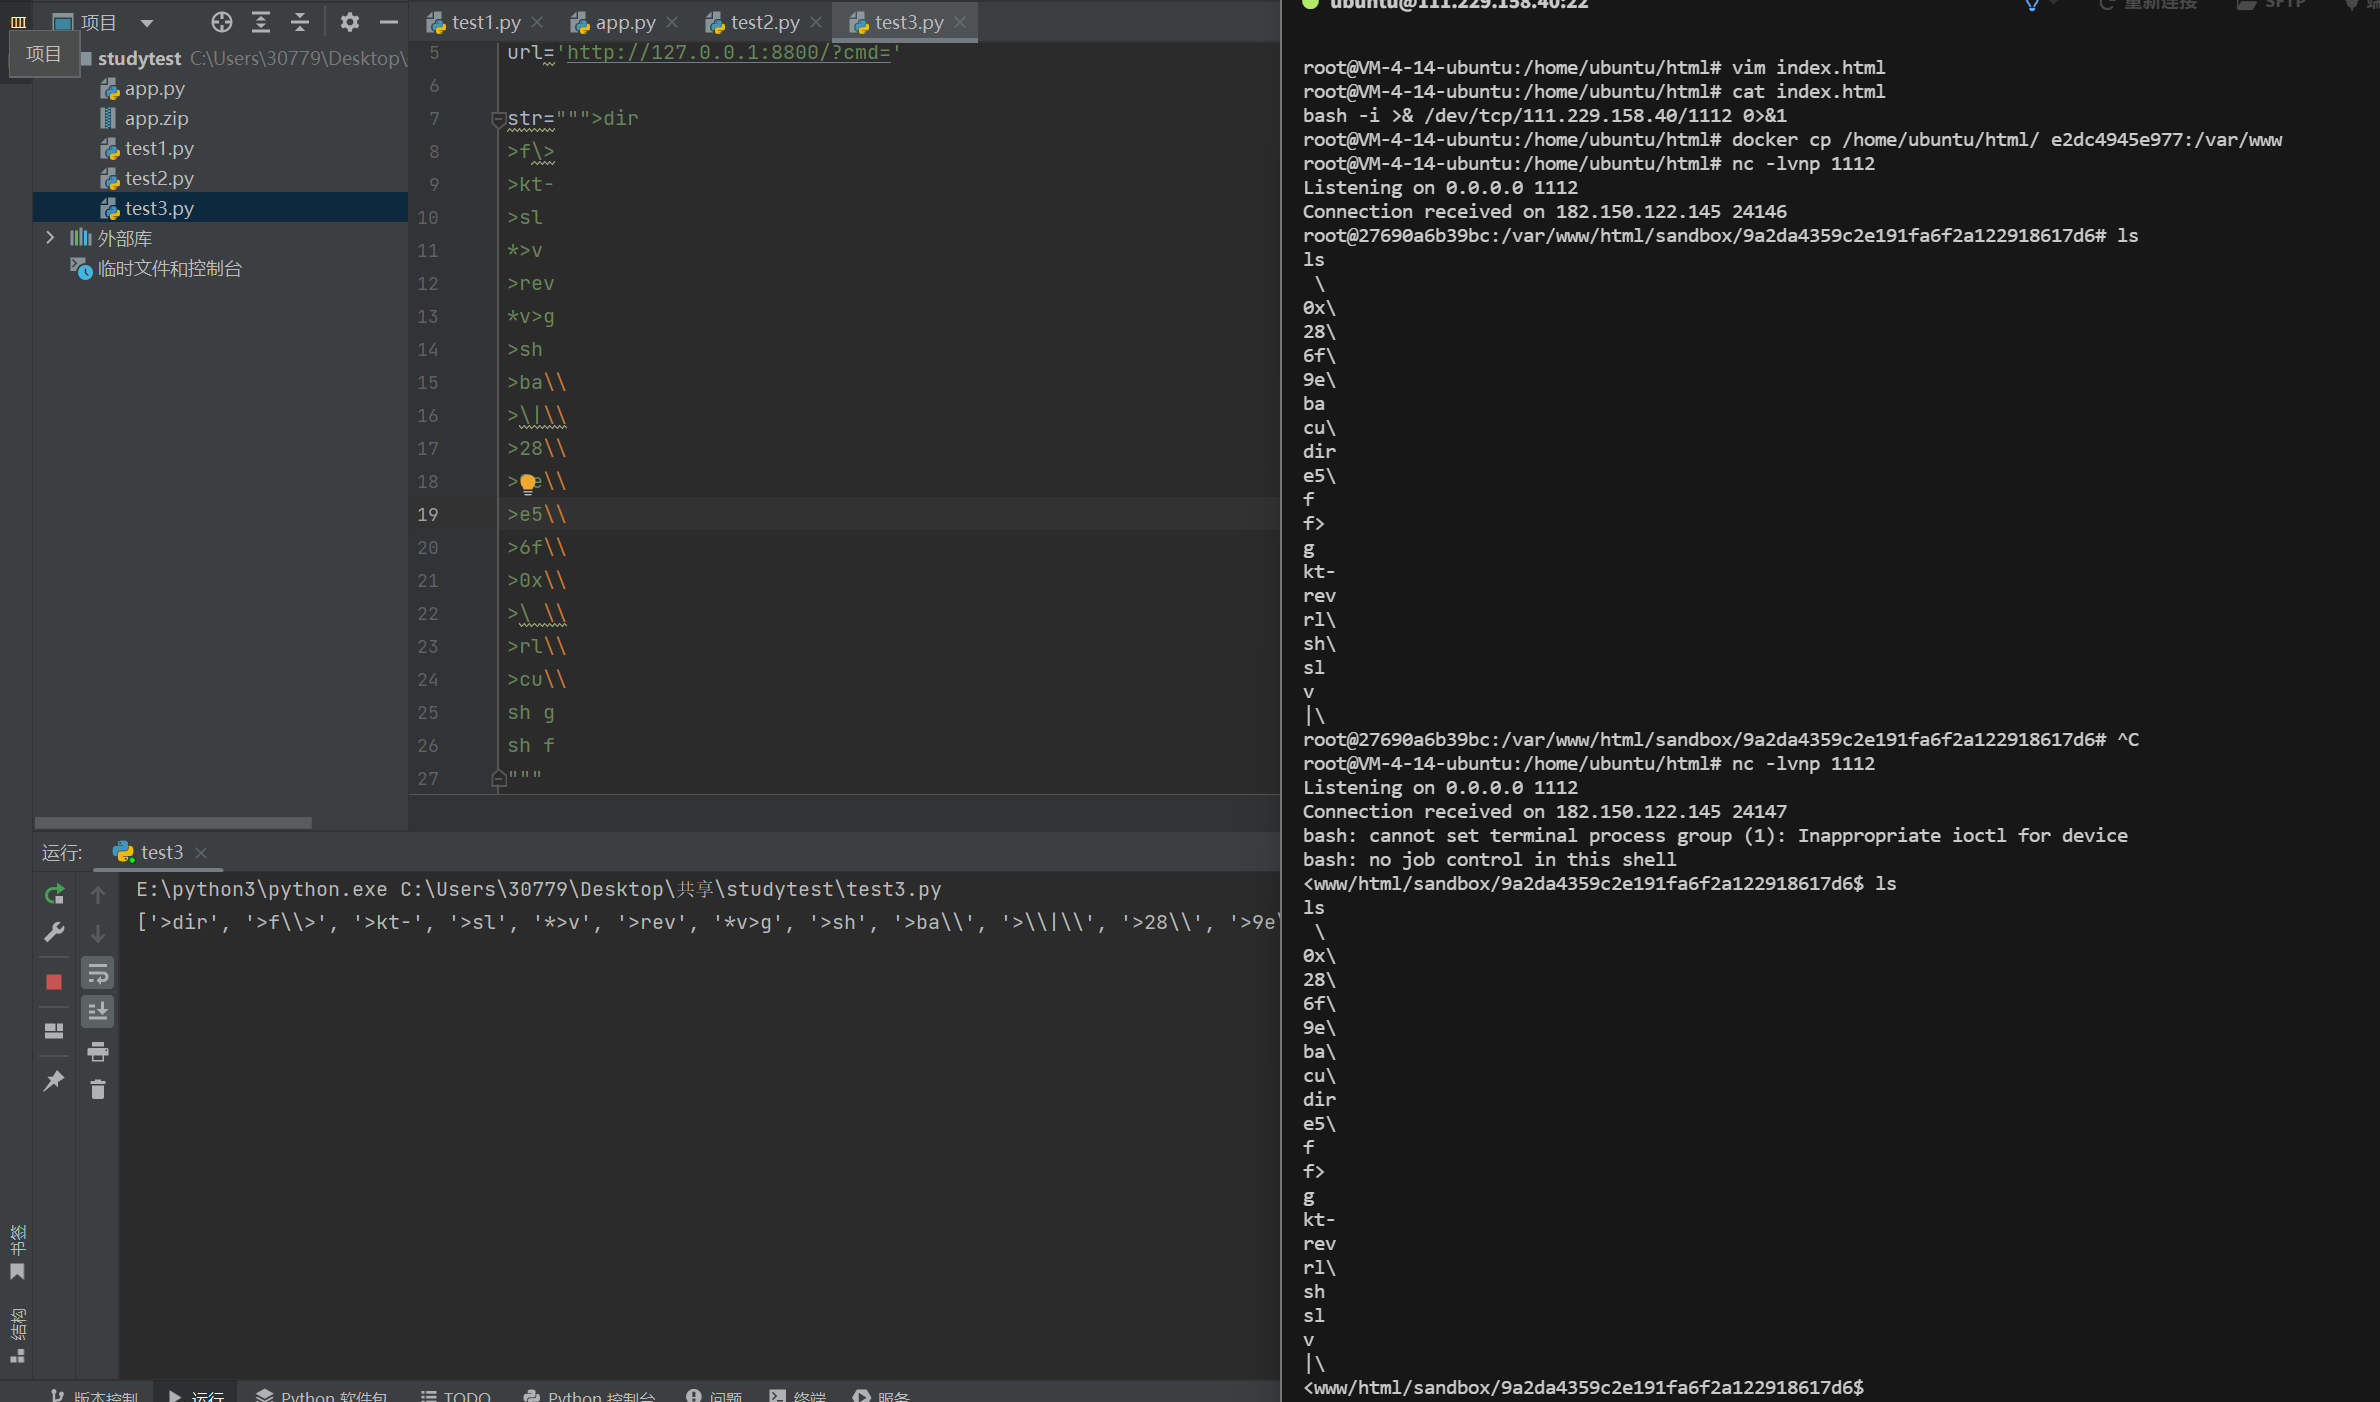Open 问题 problems tool window
The height and width of the screenshot is (1402, 2380).
coord(714,1394)
